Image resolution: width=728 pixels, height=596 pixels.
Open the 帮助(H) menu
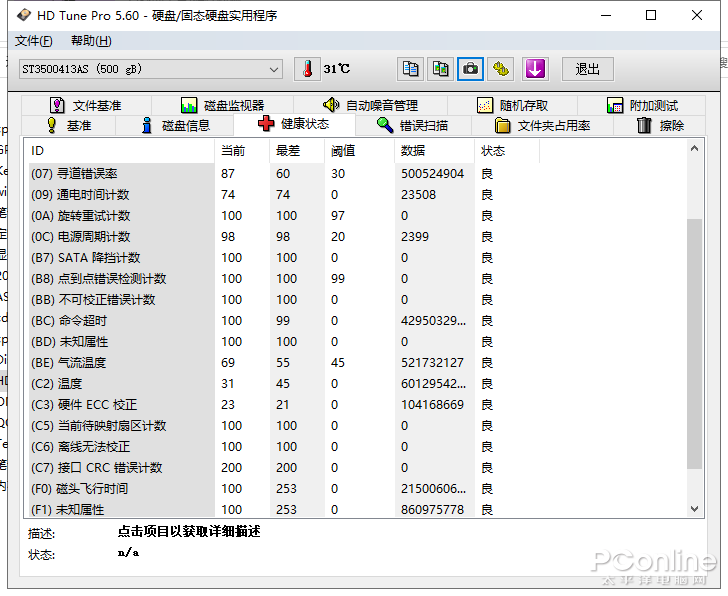91,41
